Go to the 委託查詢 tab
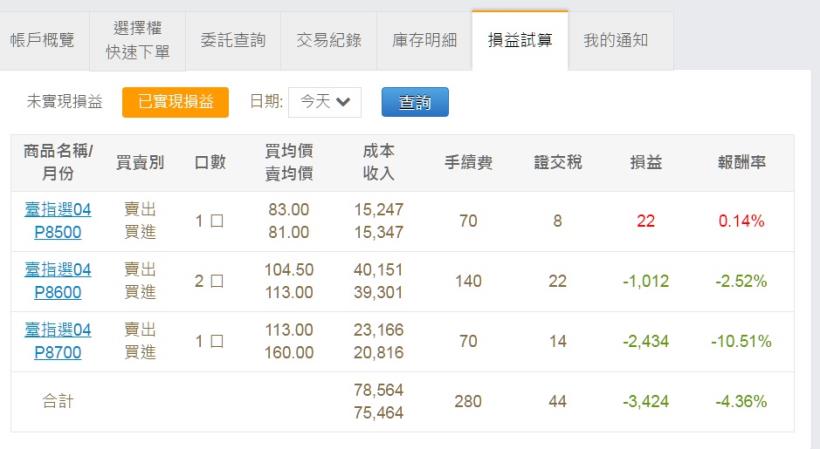 click(232, 41)
